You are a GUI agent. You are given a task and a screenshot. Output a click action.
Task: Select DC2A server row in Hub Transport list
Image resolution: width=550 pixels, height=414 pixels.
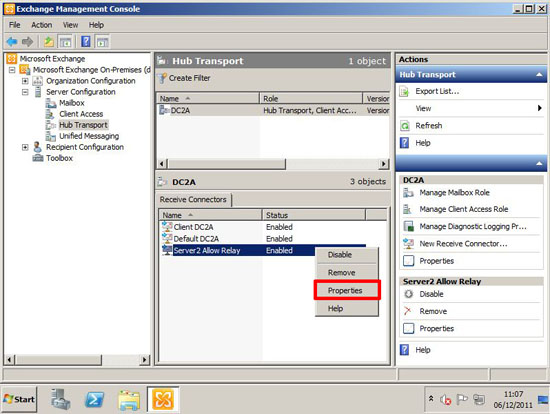(x=273, y=111)
